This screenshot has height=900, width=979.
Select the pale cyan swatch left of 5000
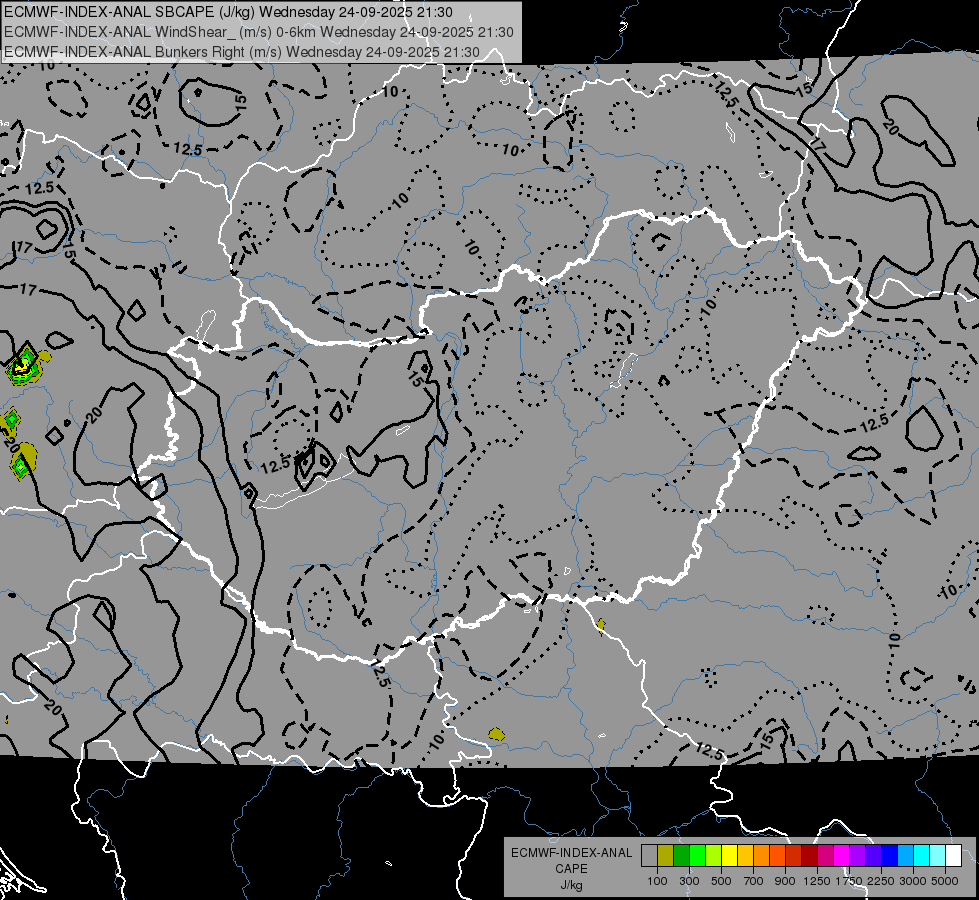938,856
